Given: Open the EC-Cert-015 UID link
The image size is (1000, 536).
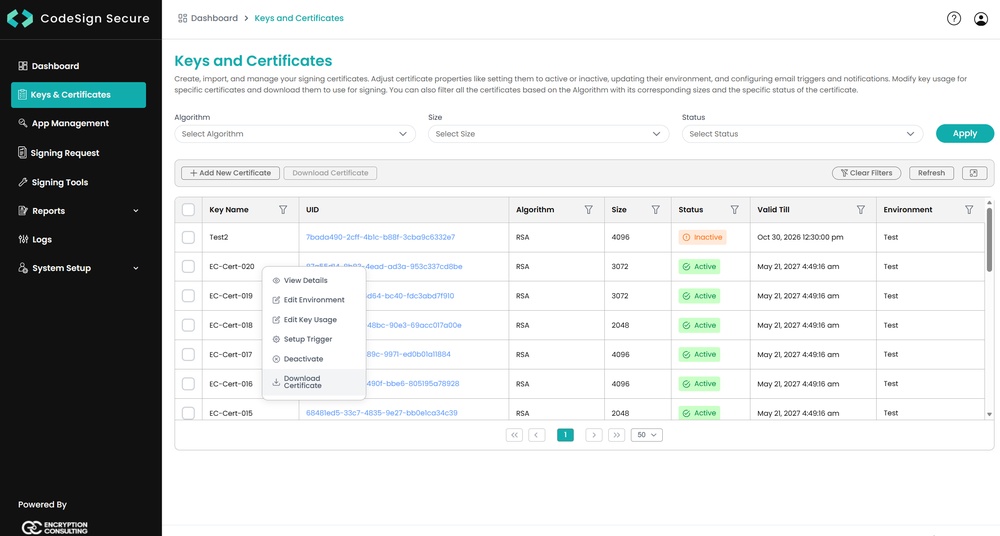Looking at the screenshot, I should tap(381, 413).
